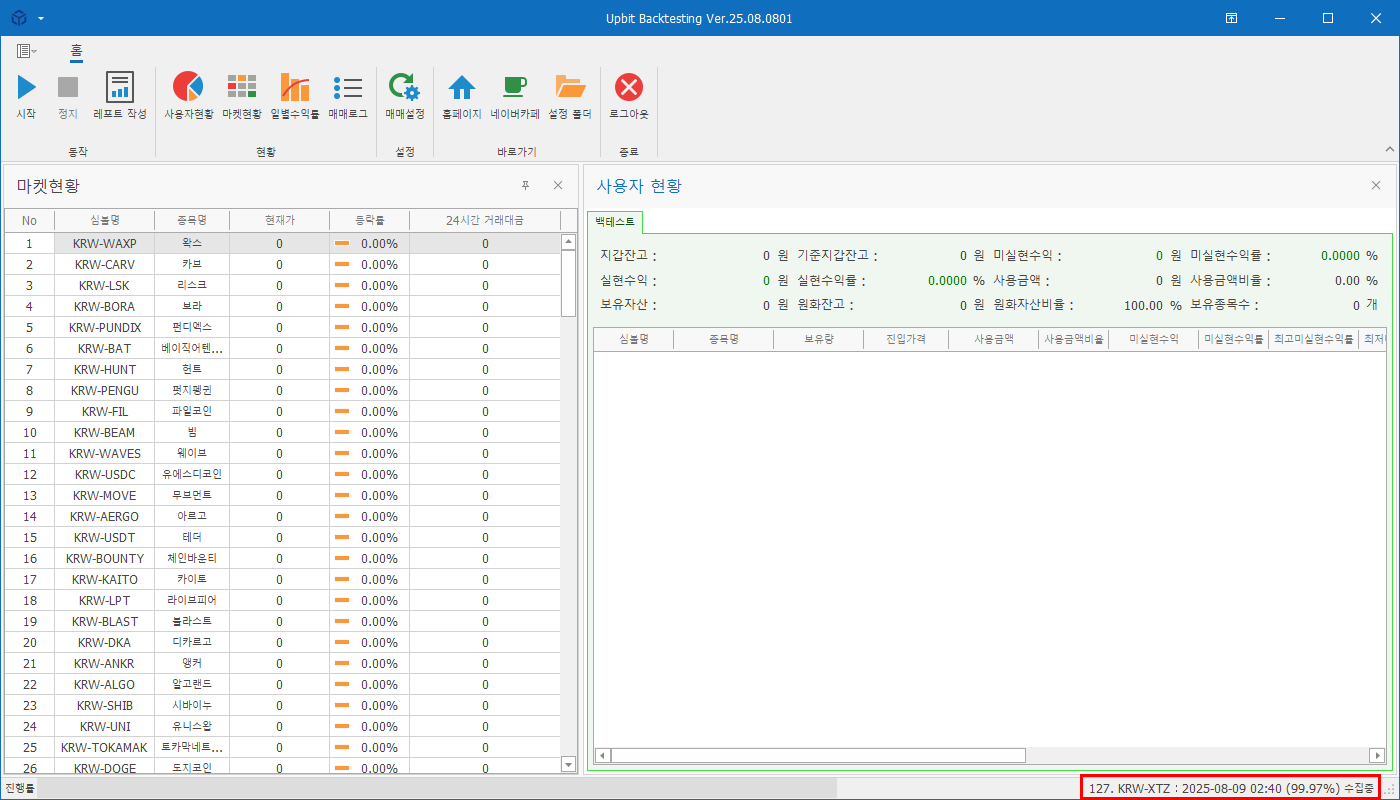Select the 백테스트 tab
Image resolution: width=1400 pixels, height=800 pixels.
point(615,221)
